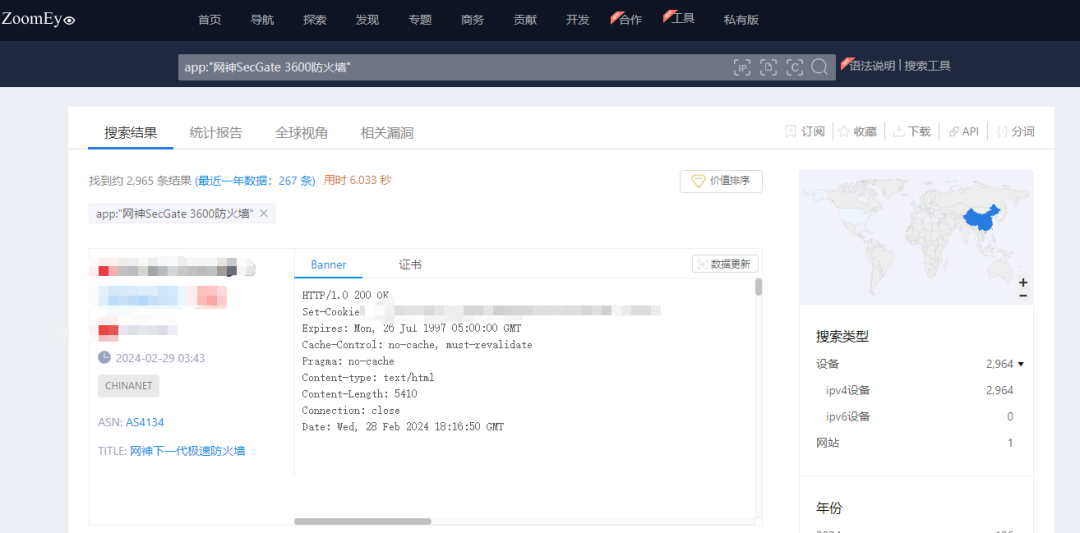The width and height of the screenshot is (1080, 533).
Task: Click the magnifier search icon
Action: pyautogui.click(x=819, y=67)
